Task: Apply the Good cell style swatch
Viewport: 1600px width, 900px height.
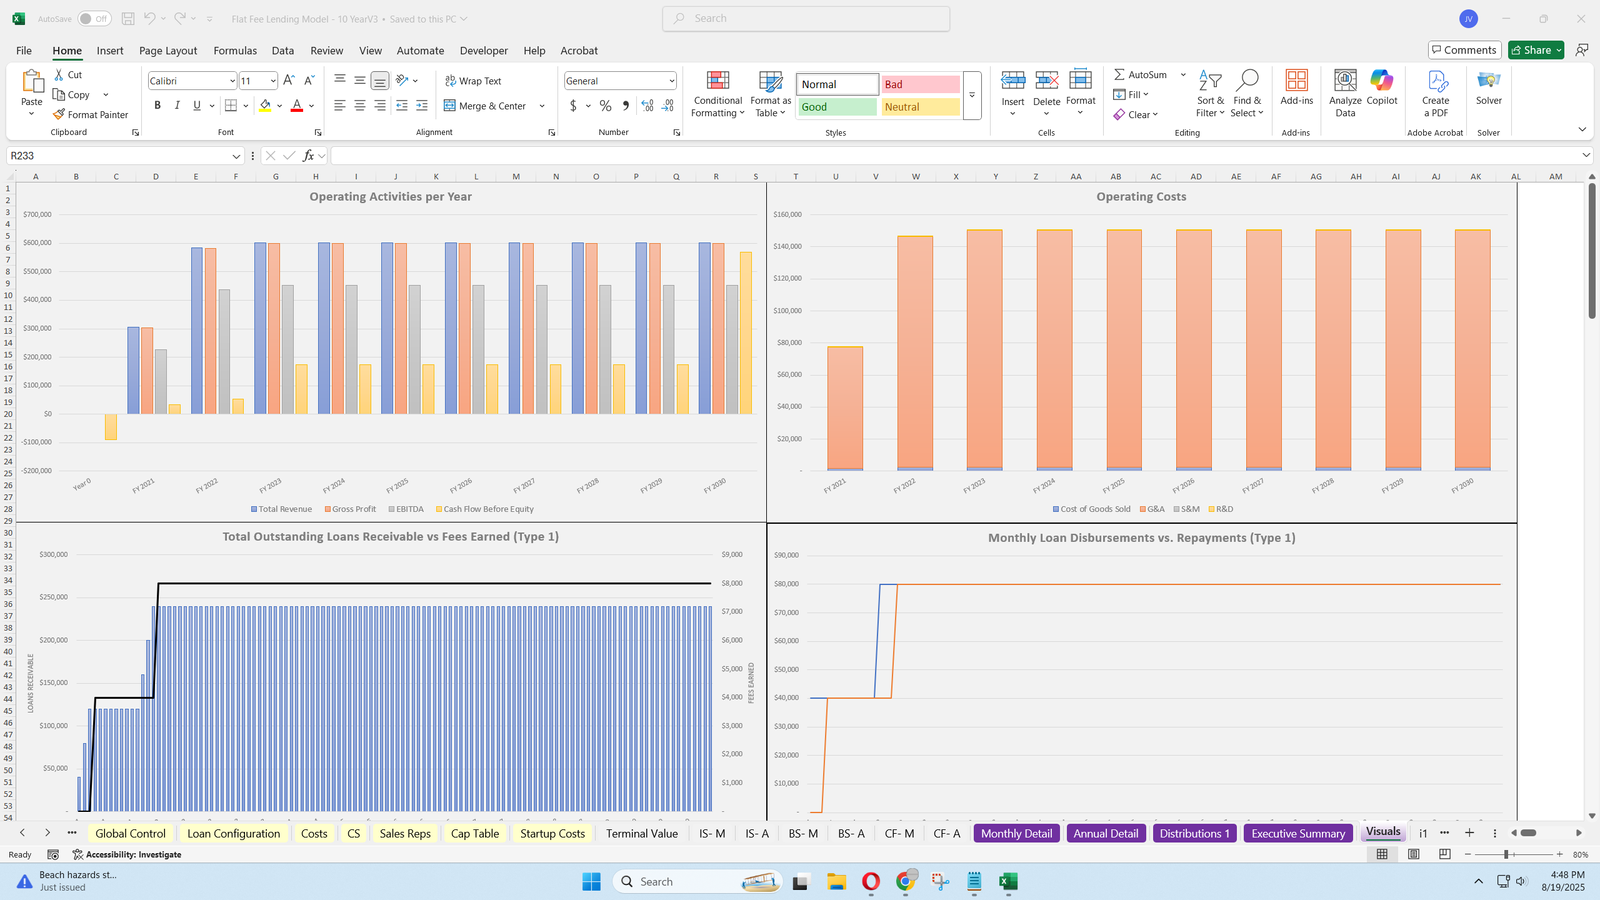Action: tap(837, 107)
